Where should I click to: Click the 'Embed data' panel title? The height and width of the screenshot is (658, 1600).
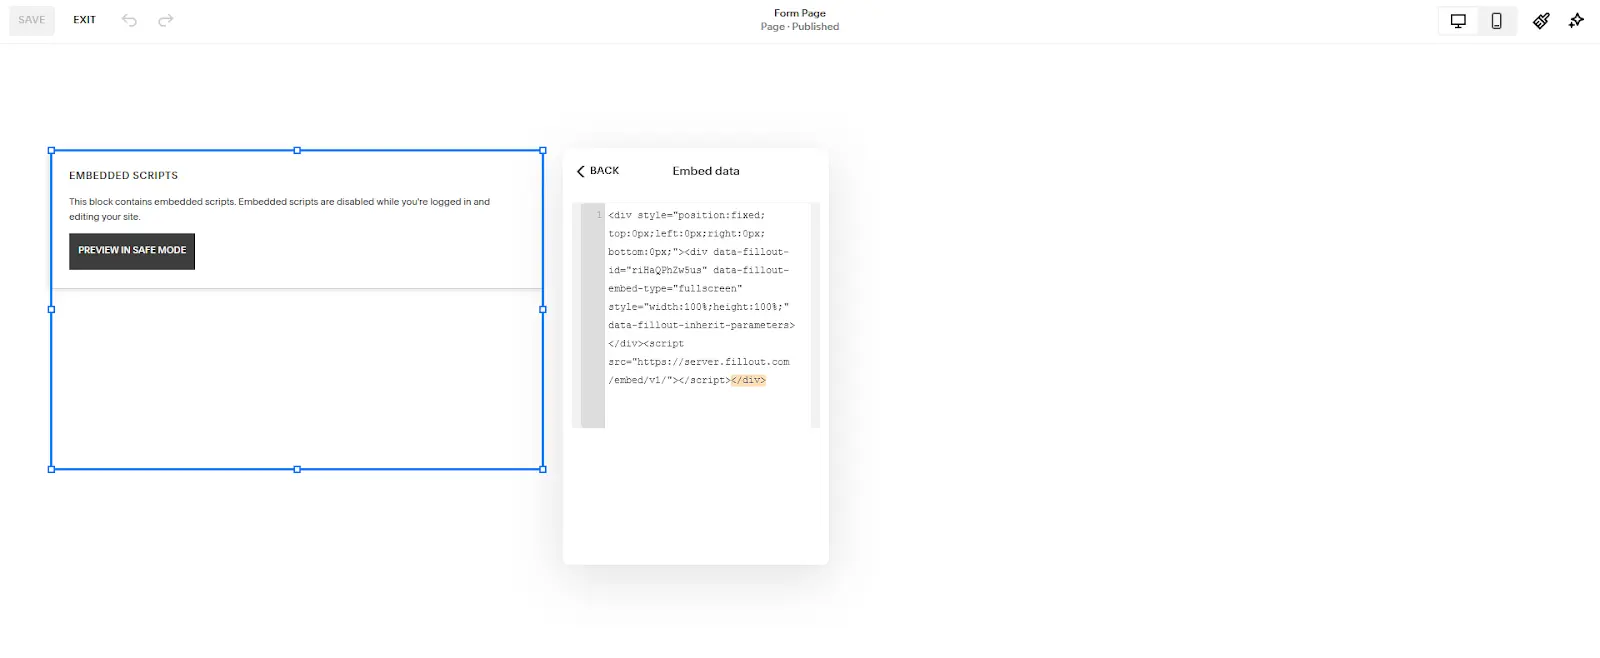tap(706, 171)
